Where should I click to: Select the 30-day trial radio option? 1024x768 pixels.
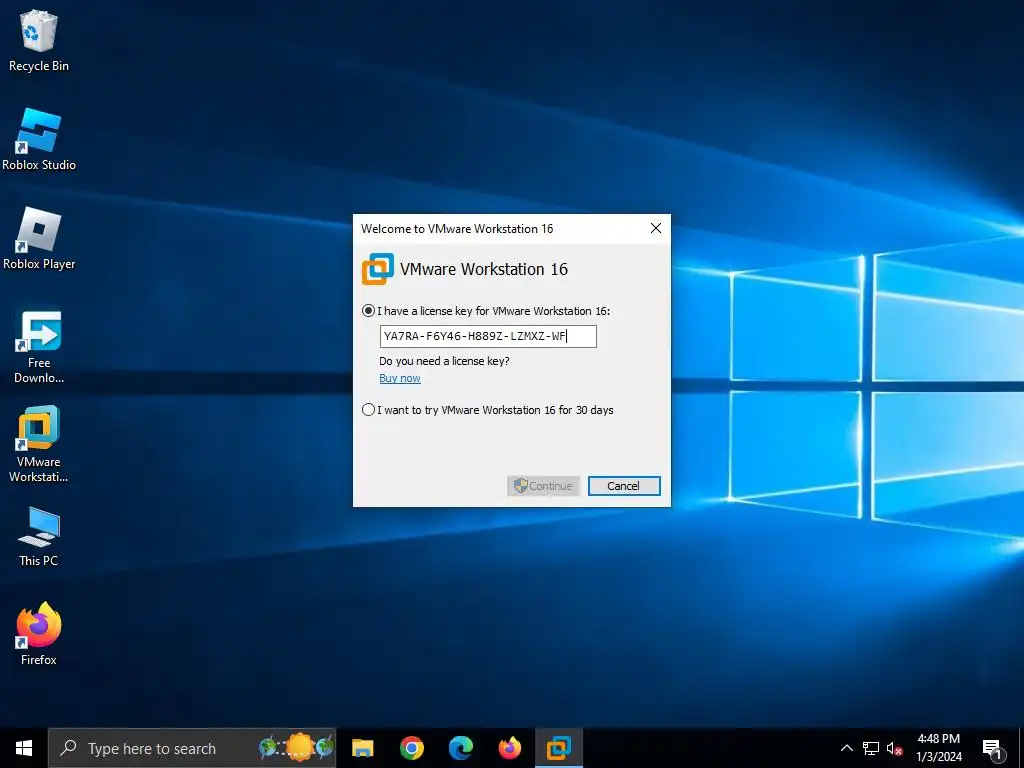click(488, 410)
